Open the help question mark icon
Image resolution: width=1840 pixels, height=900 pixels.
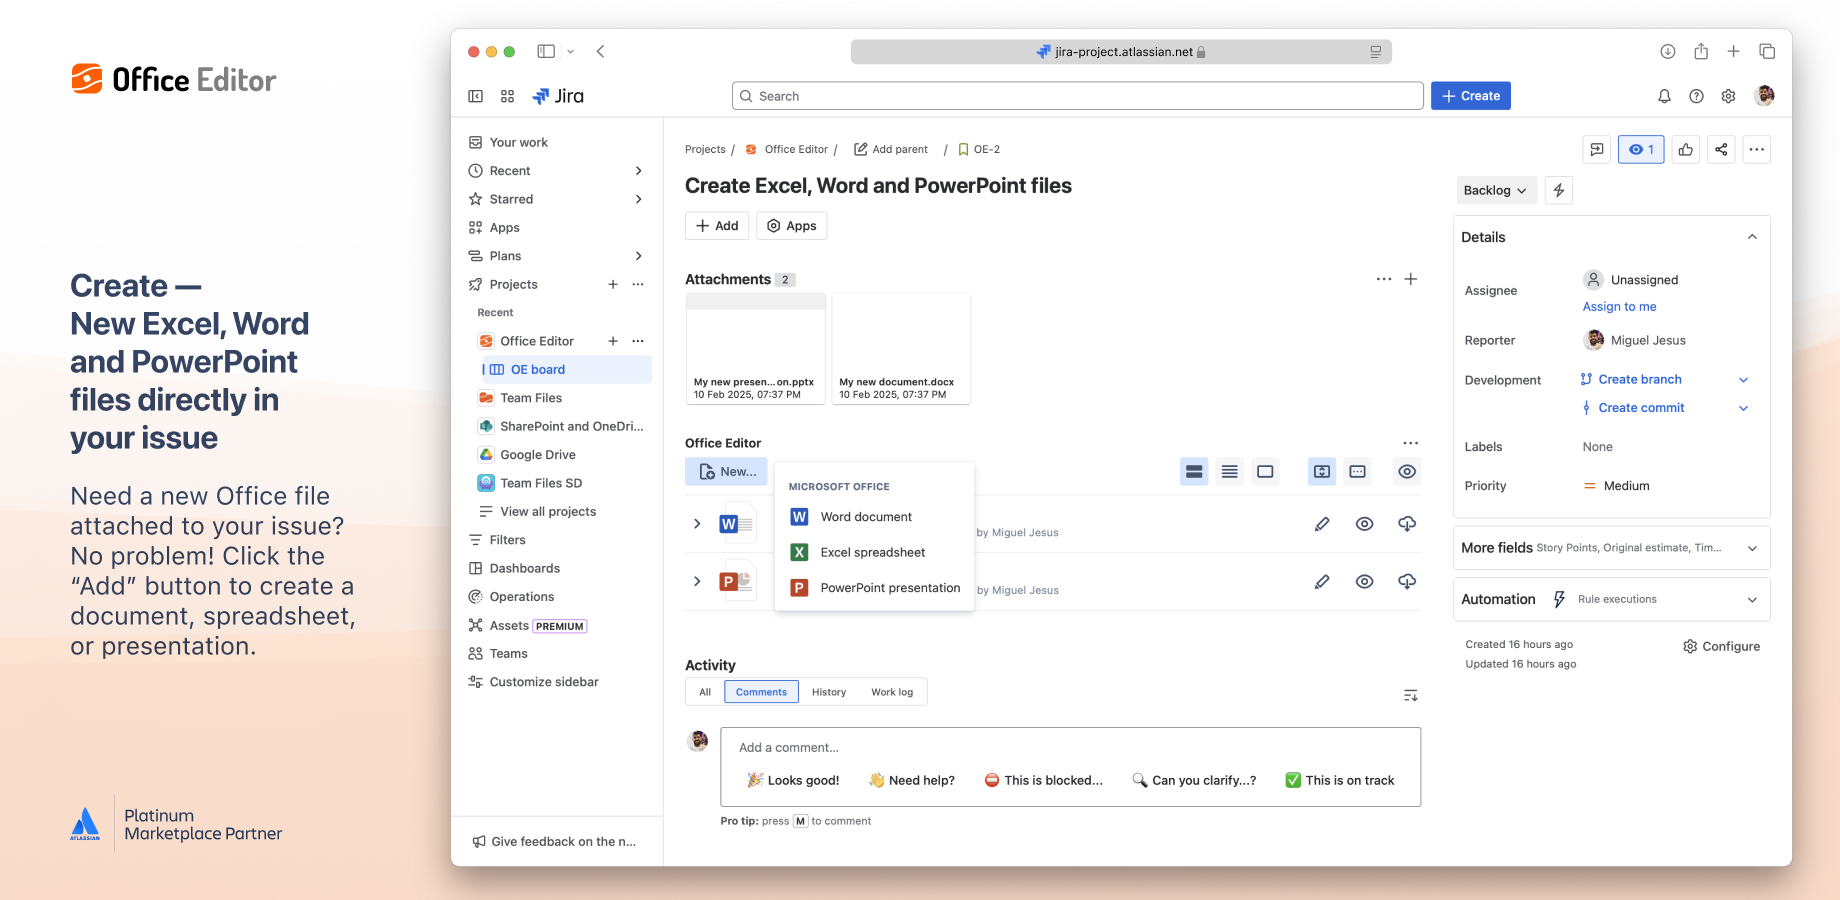pos(1696,96)
